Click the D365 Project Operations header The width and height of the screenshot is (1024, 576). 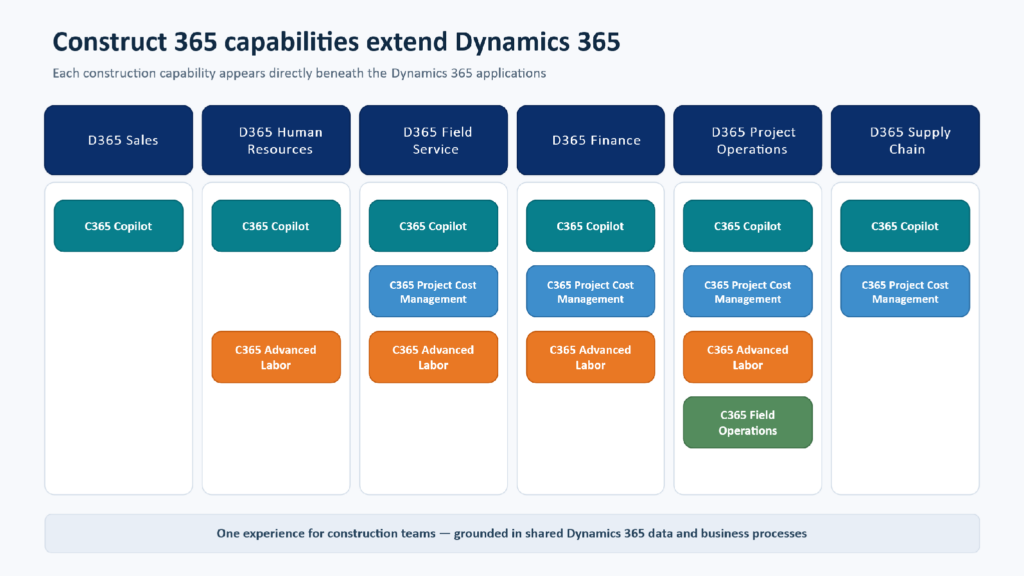click(x=748, y=140)
